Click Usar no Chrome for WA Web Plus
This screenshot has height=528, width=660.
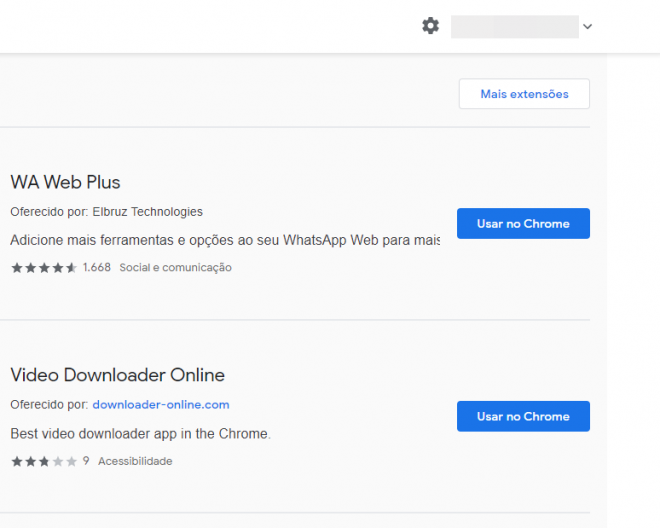[523, 223]
